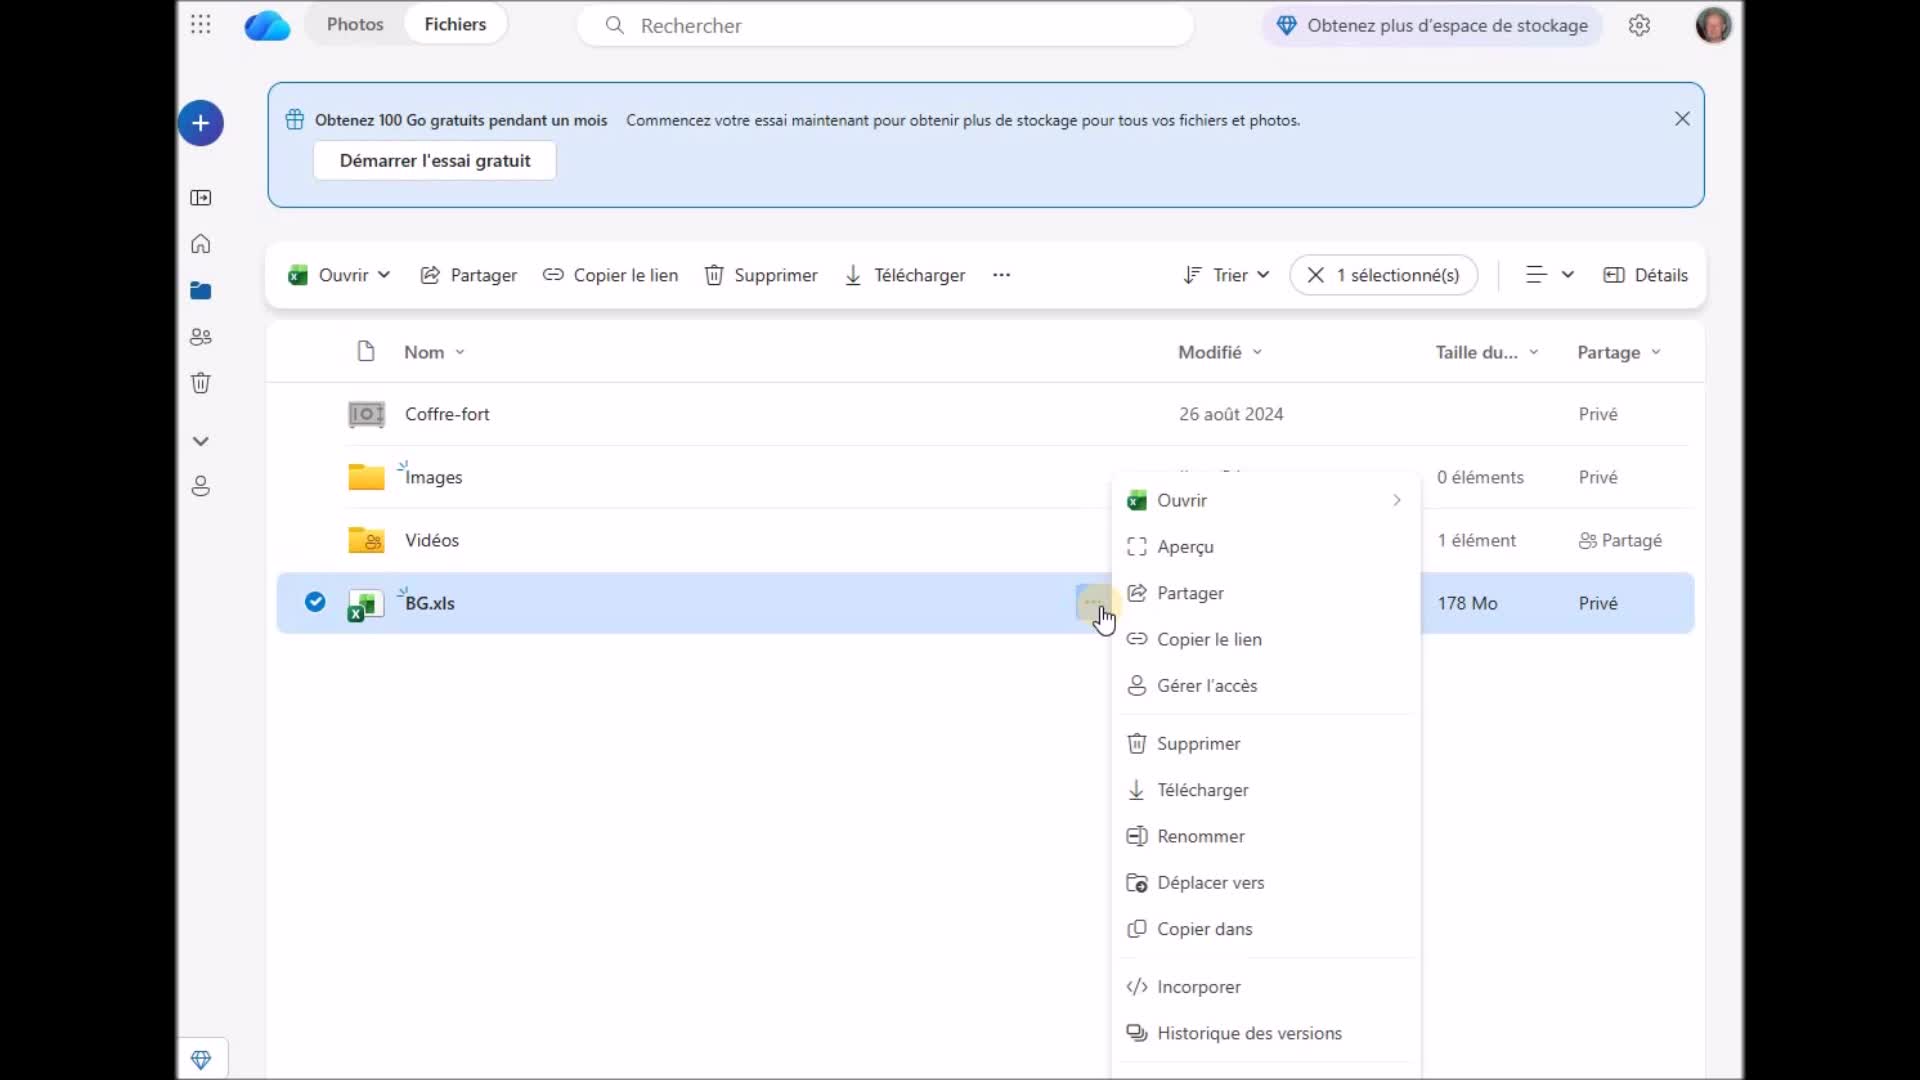Click Obtenez plus d'espace de stockage
Screen dimensions: 1920x1080
click(x=1432, y=25)
